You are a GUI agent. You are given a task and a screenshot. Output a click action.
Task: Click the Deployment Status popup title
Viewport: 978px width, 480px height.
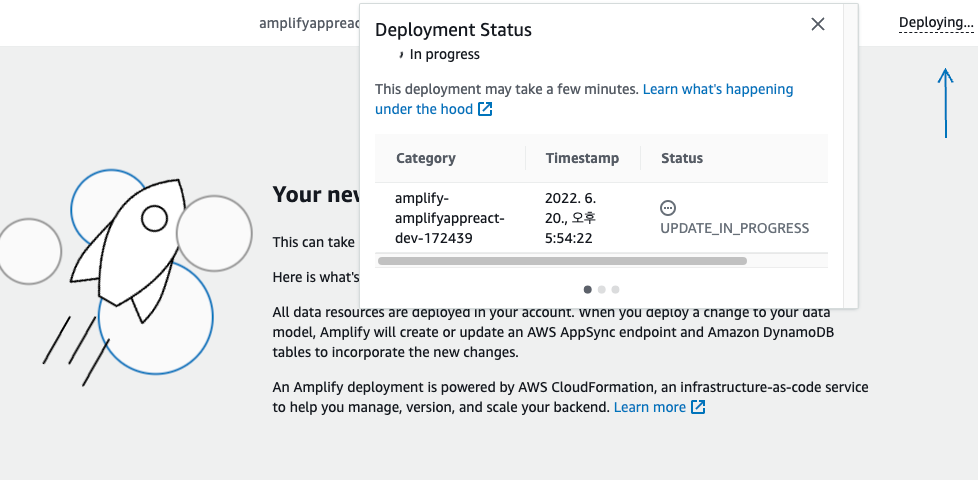coord(453,29)
